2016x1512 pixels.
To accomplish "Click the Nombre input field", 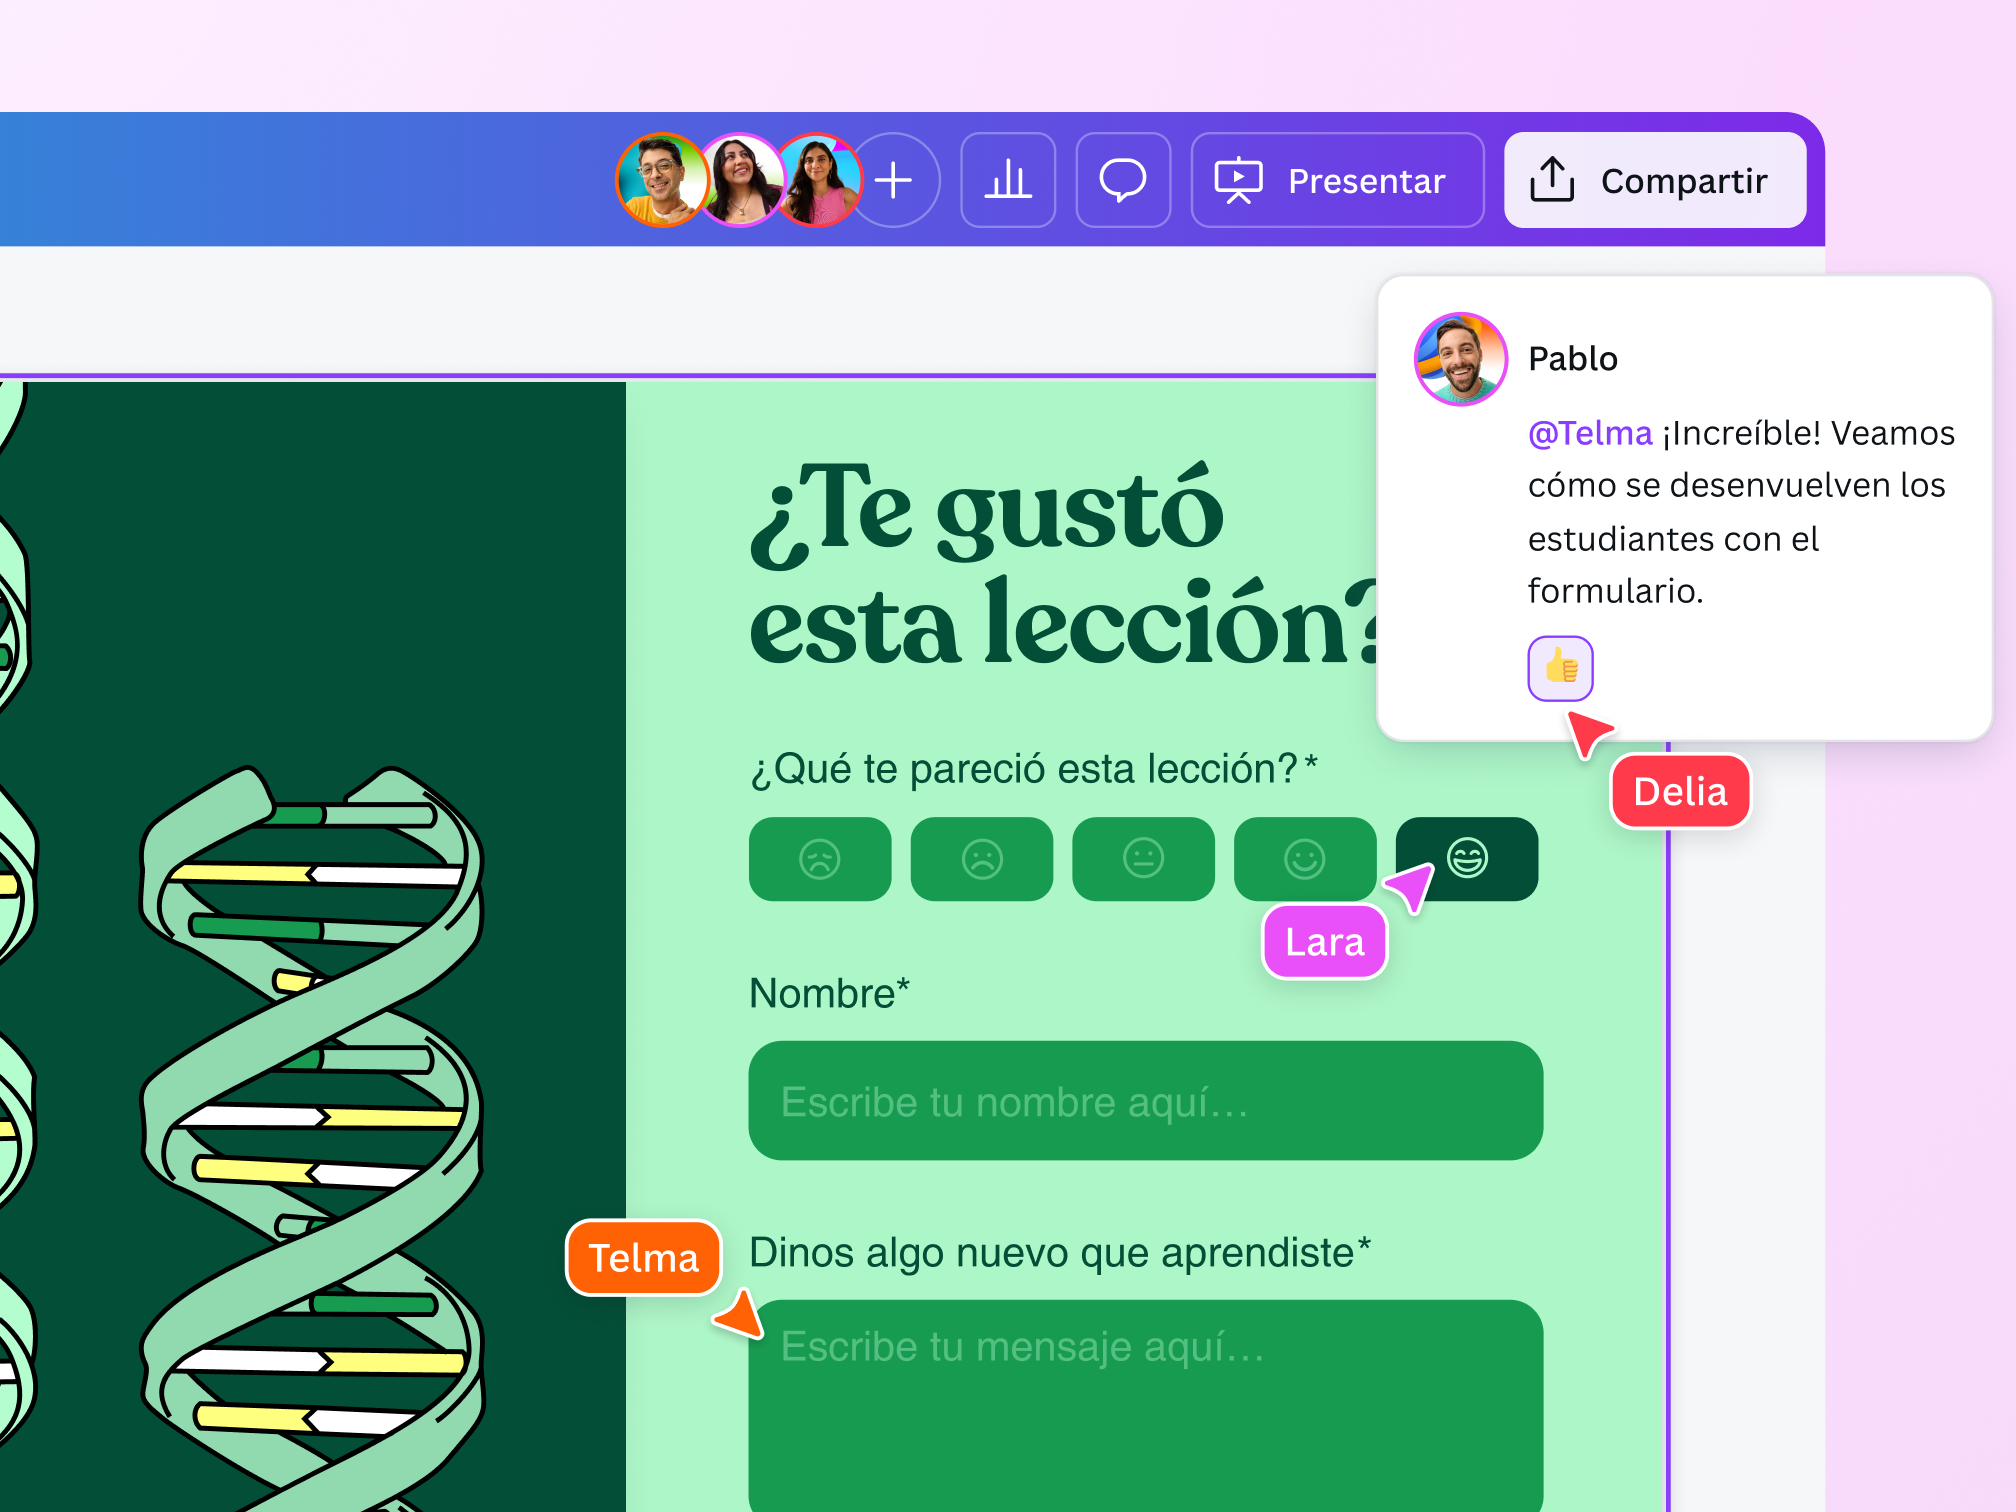I will [1145, 1101].
